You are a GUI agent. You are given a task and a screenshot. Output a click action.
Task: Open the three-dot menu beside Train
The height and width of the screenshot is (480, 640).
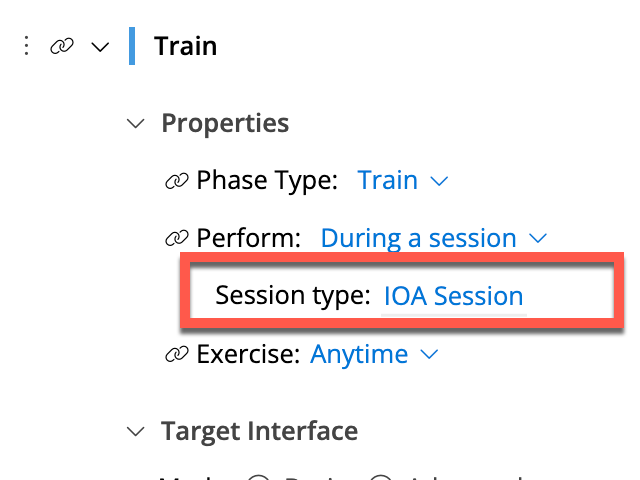tap(26, 46)
